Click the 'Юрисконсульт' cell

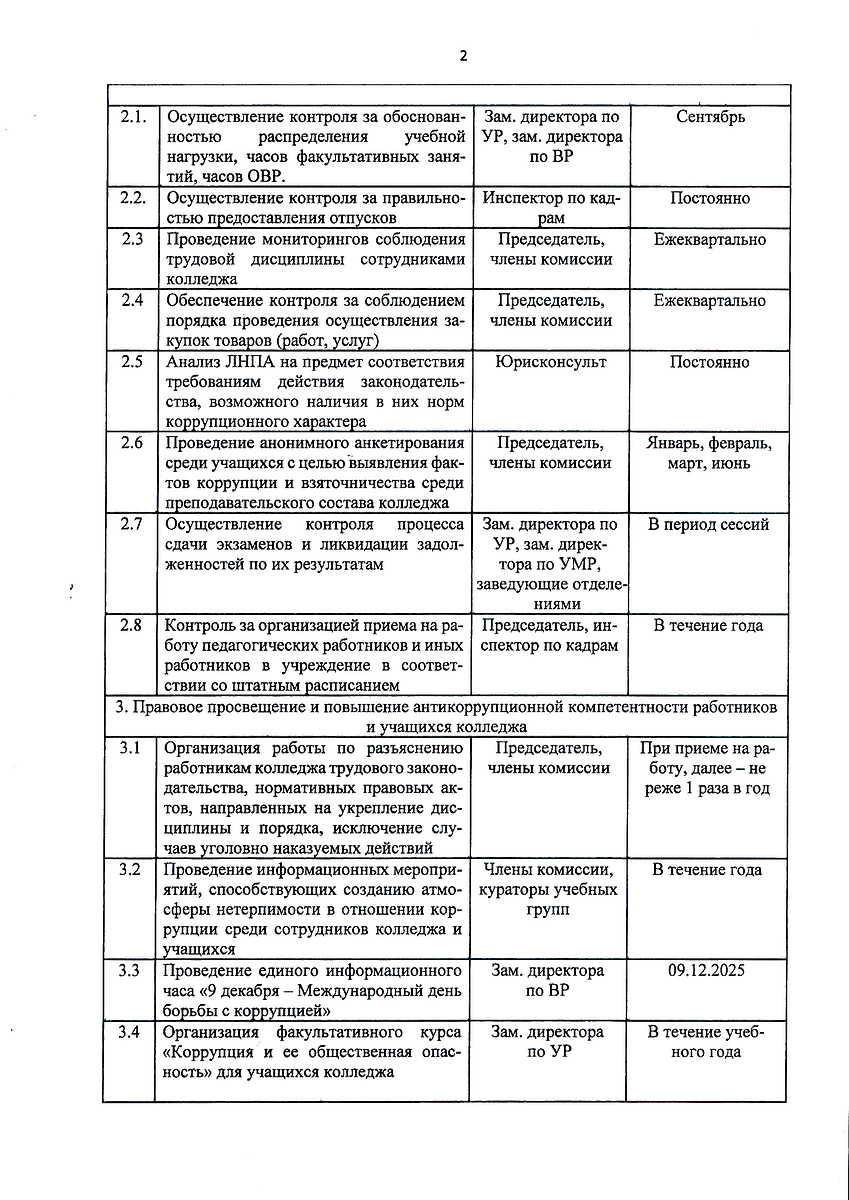pos(550,362)
